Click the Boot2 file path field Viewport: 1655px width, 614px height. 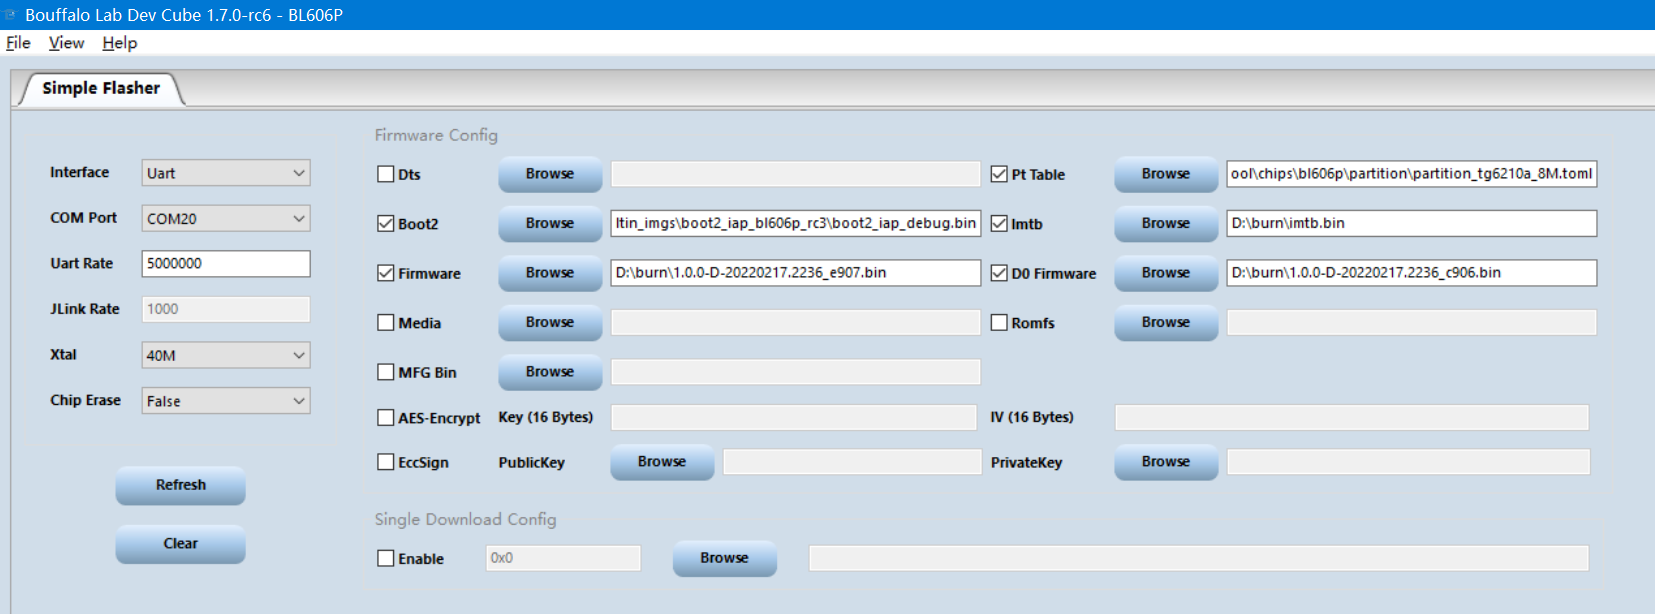(796, 223)
